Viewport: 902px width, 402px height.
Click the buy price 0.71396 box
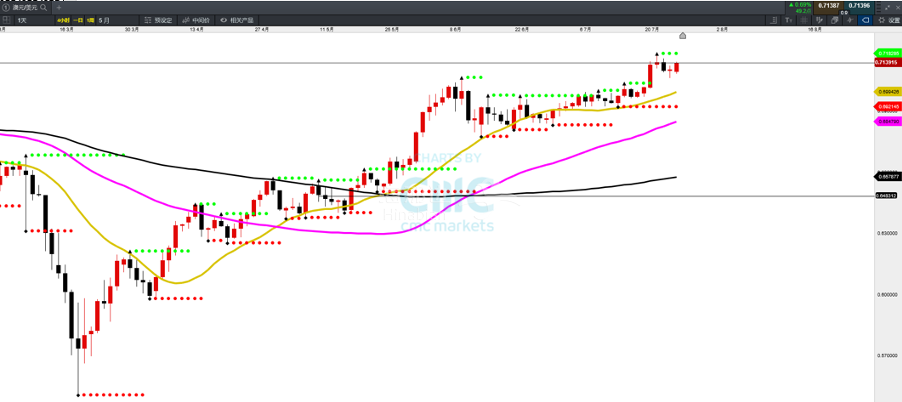(x=858, y=6)
